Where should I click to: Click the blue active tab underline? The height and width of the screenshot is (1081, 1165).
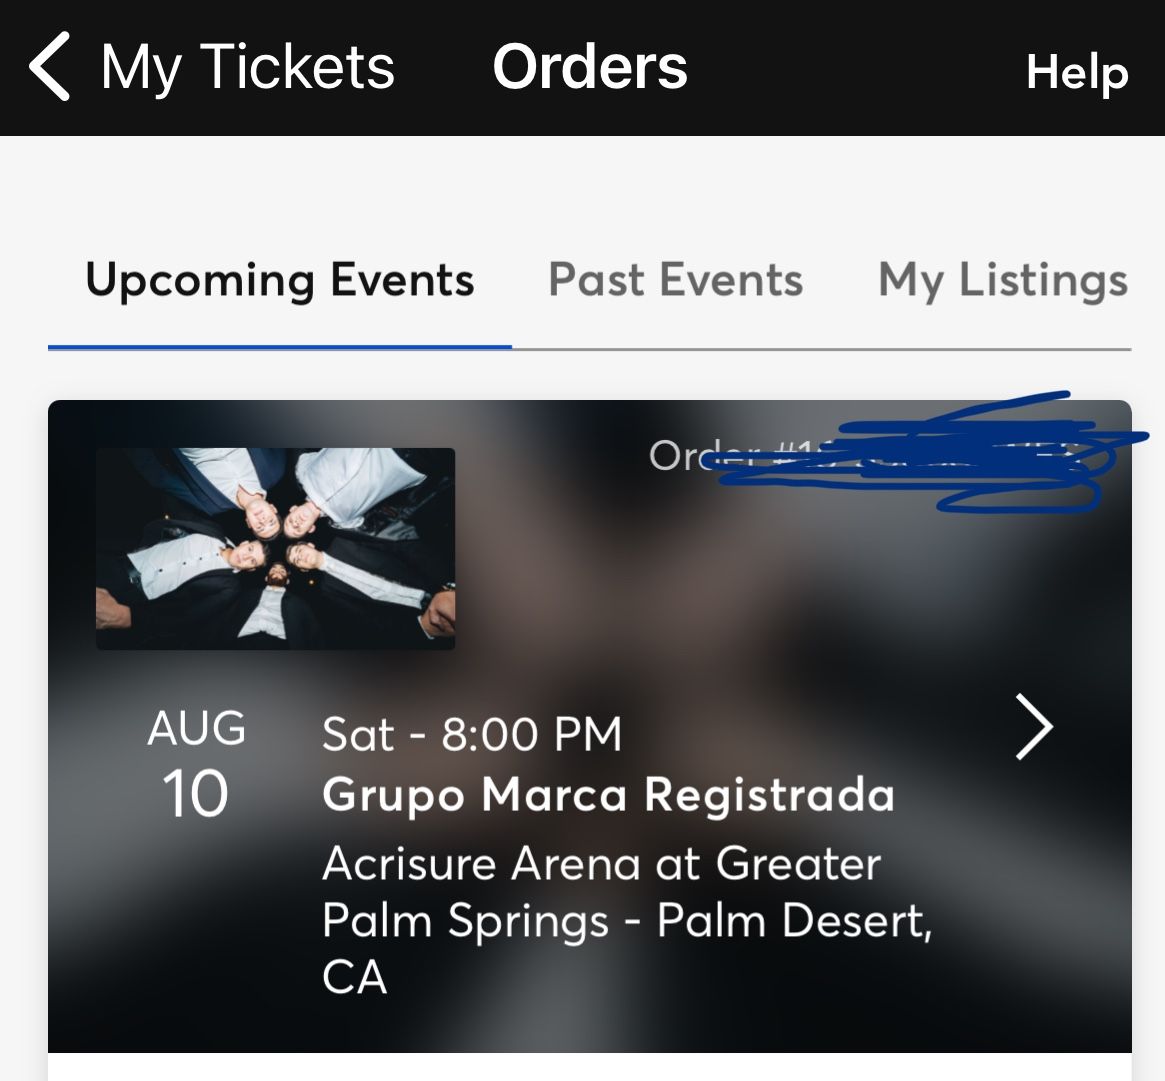click(279, 346)
